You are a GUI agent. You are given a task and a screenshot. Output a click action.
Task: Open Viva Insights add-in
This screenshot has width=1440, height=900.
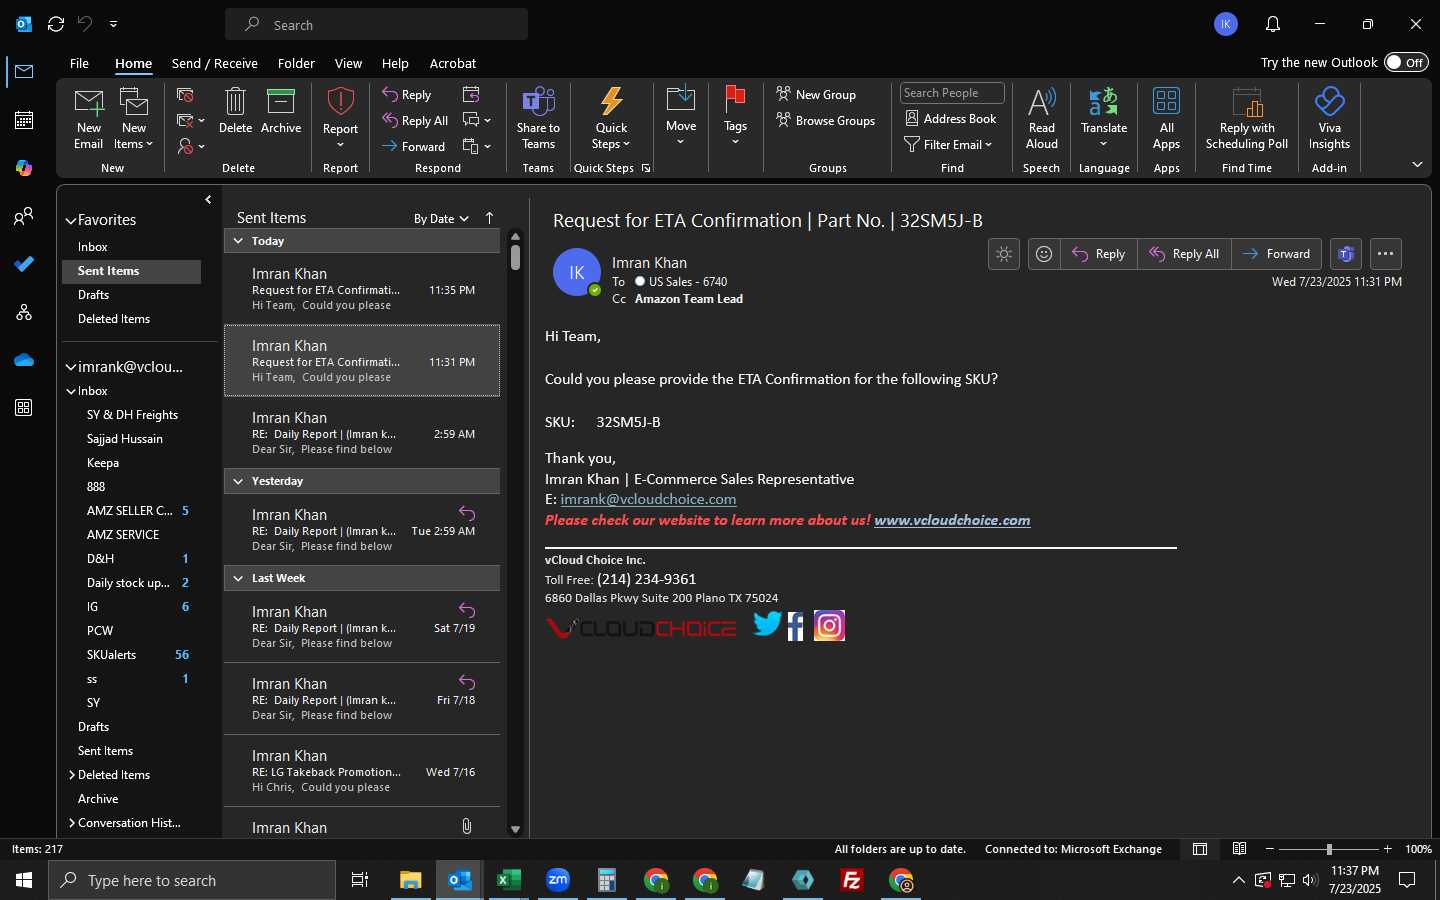coord(1329,118)
